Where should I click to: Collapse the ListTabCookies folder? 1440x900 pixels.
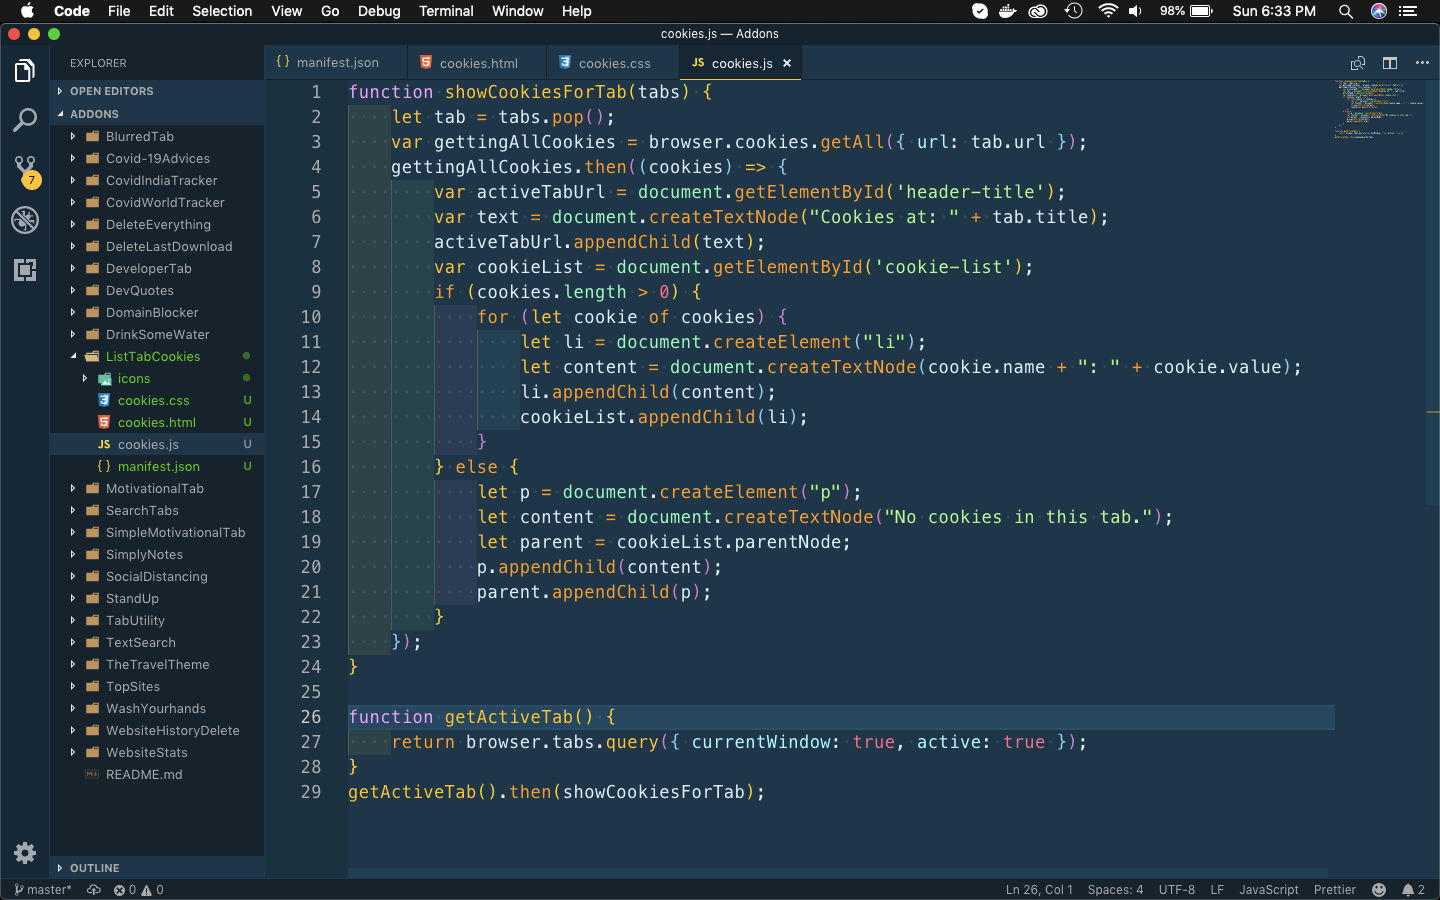click(x=157, y=356)
